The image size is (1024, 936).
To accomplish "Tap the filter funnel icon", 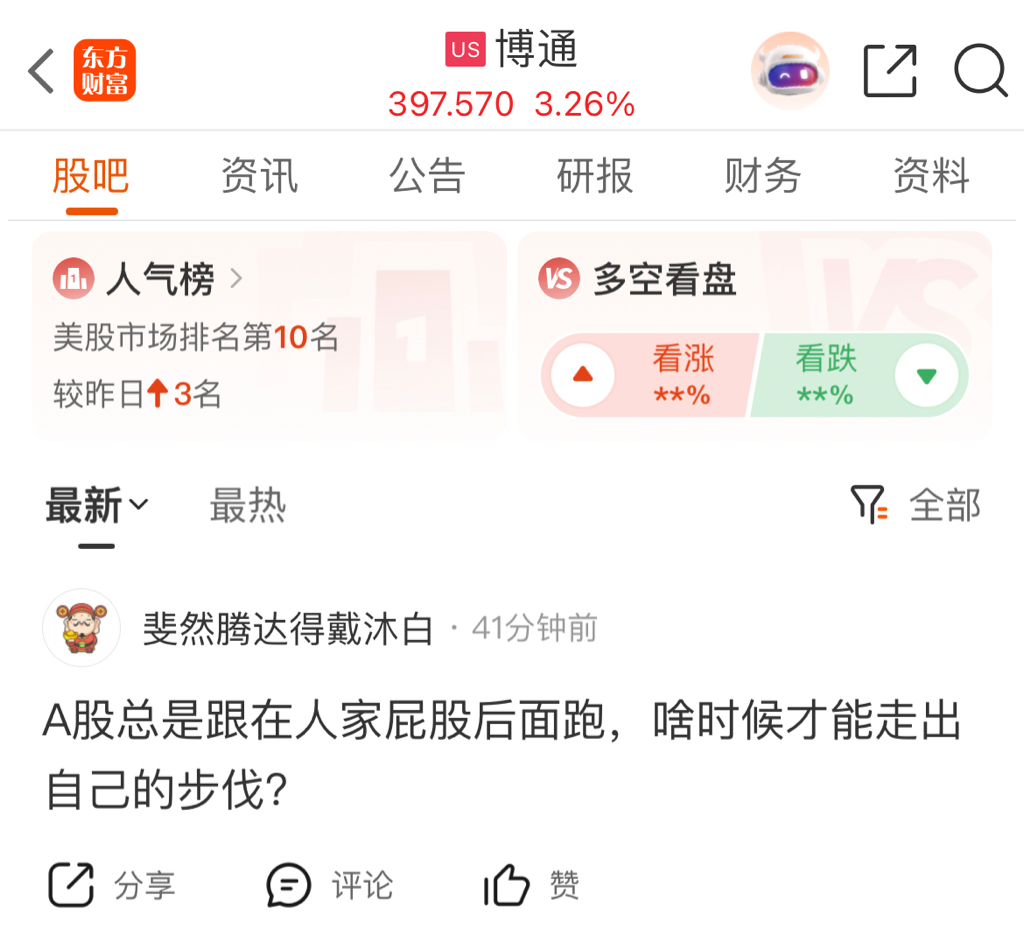I will (x=869, y=504).
